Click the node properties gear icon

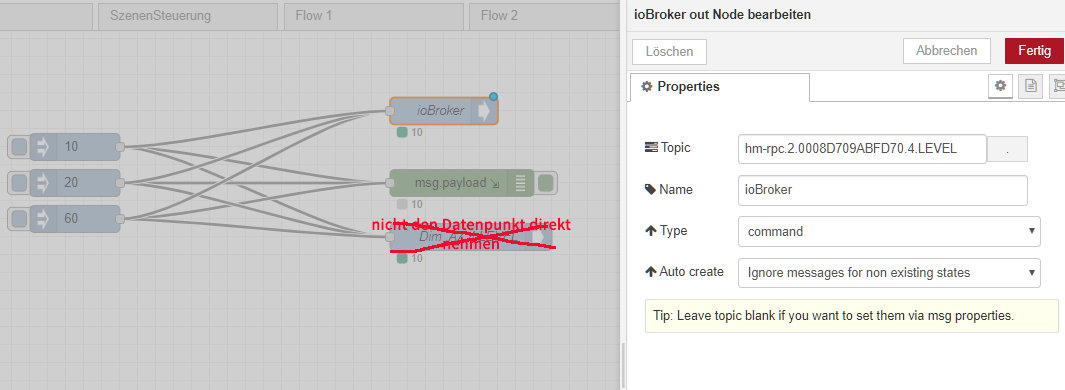click(1000, 86)
